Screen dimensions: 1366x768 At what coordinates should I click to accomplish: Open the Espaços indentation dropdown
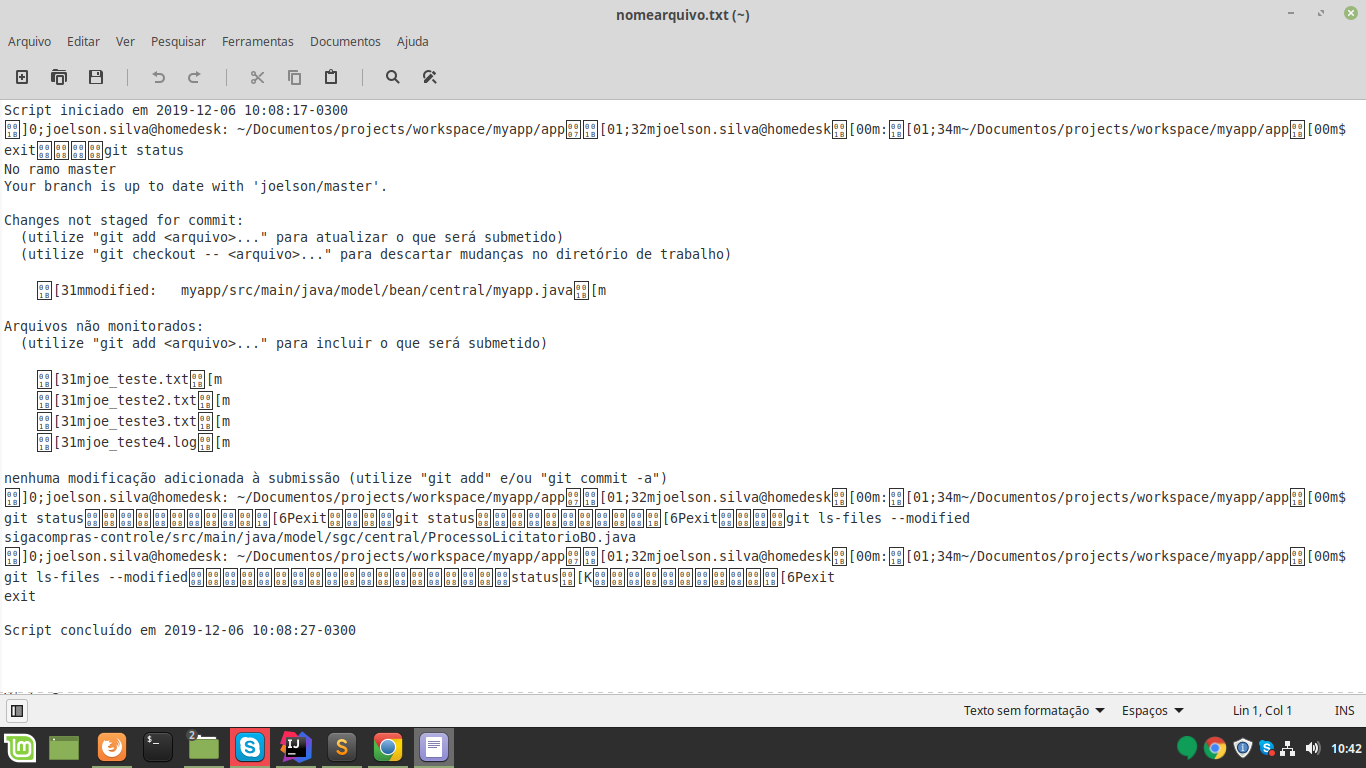point(1153,711)
